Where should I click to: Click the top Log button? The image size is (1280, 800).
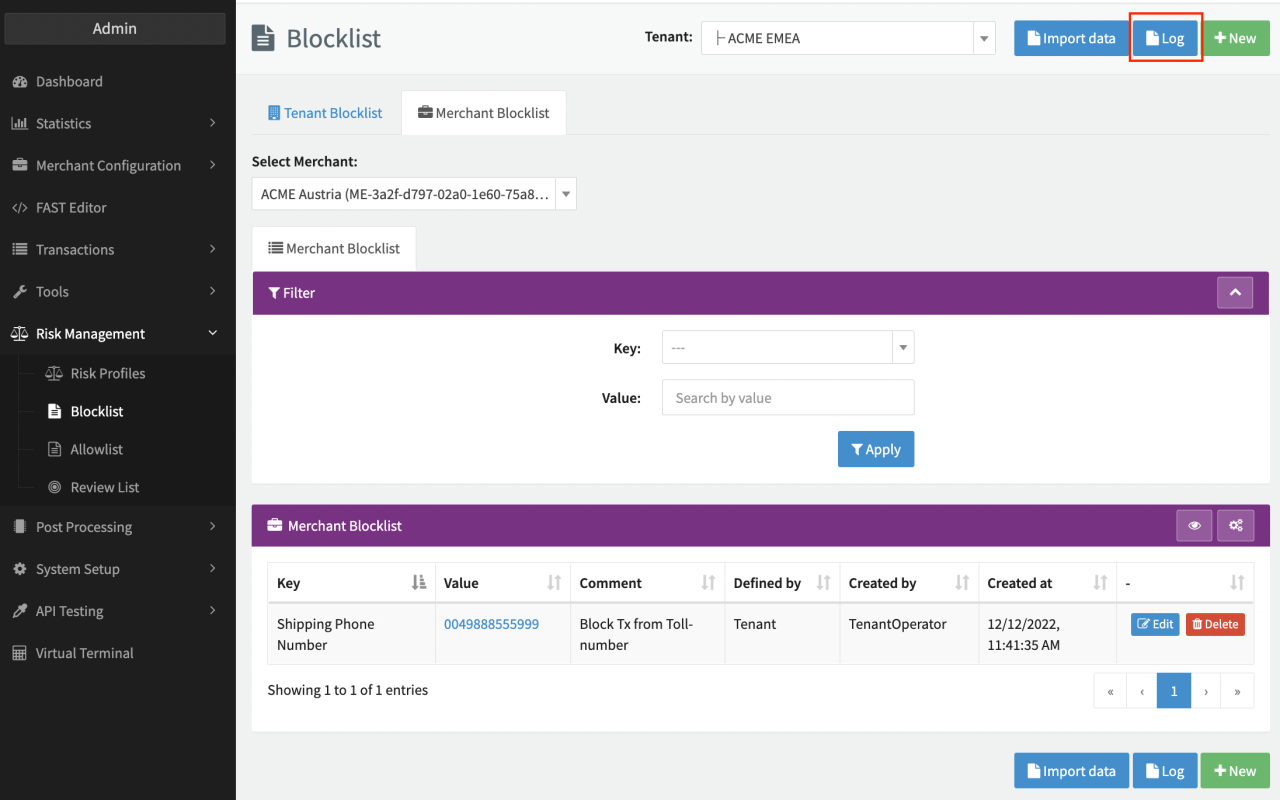click(x=1165, y=38)
